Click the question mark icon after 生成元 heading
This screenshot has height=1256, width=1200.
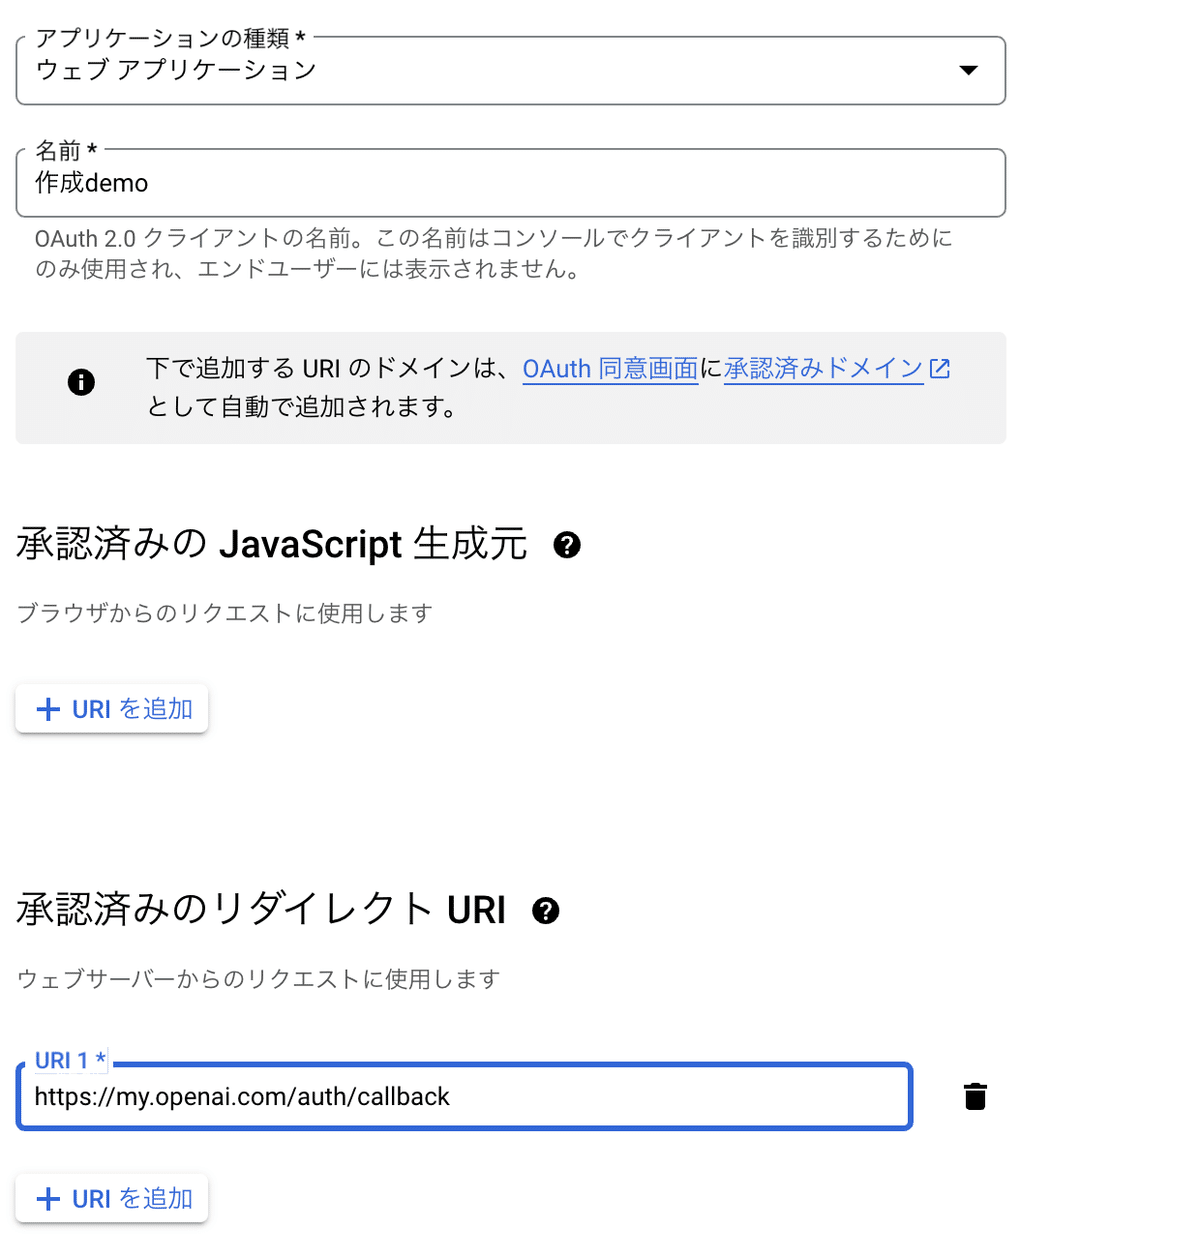pos(567,545)
